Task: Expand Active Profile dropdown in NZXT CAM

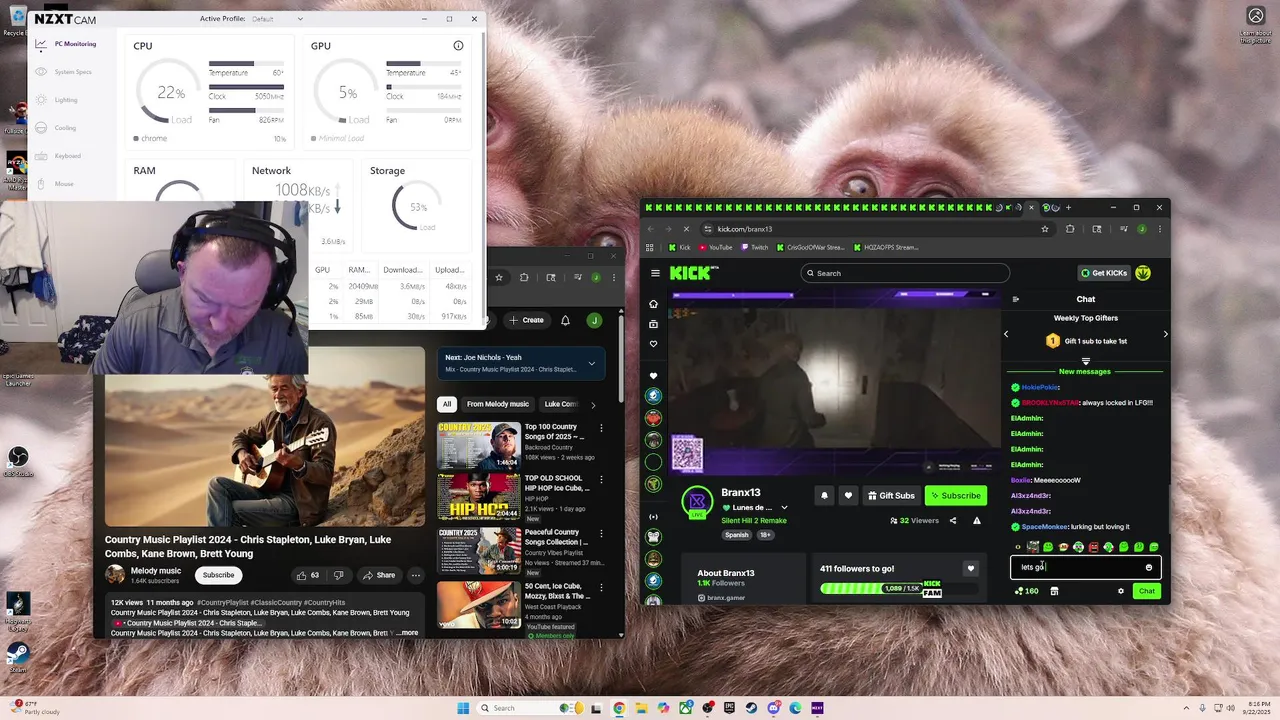Action: point(278,18)
